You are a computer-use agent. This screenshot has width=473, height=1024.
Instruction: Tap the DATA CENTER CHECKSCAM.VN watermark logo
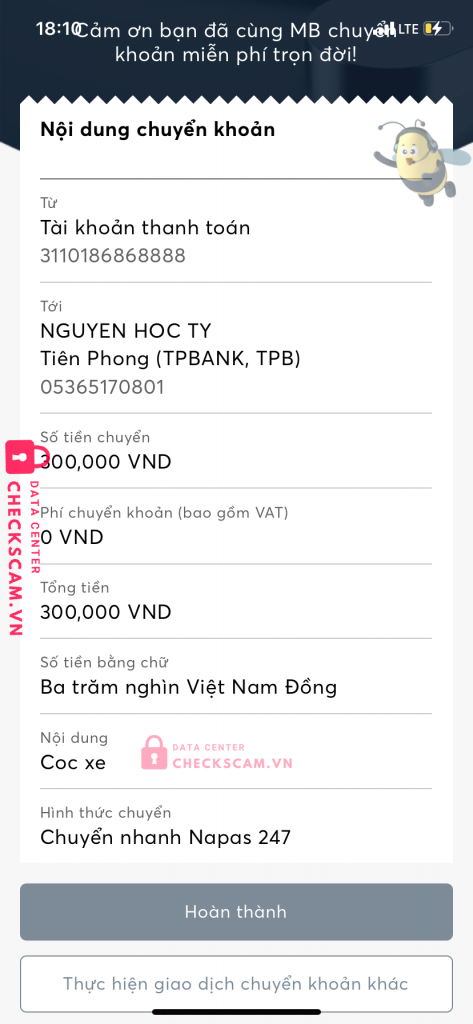click(216, 752)
